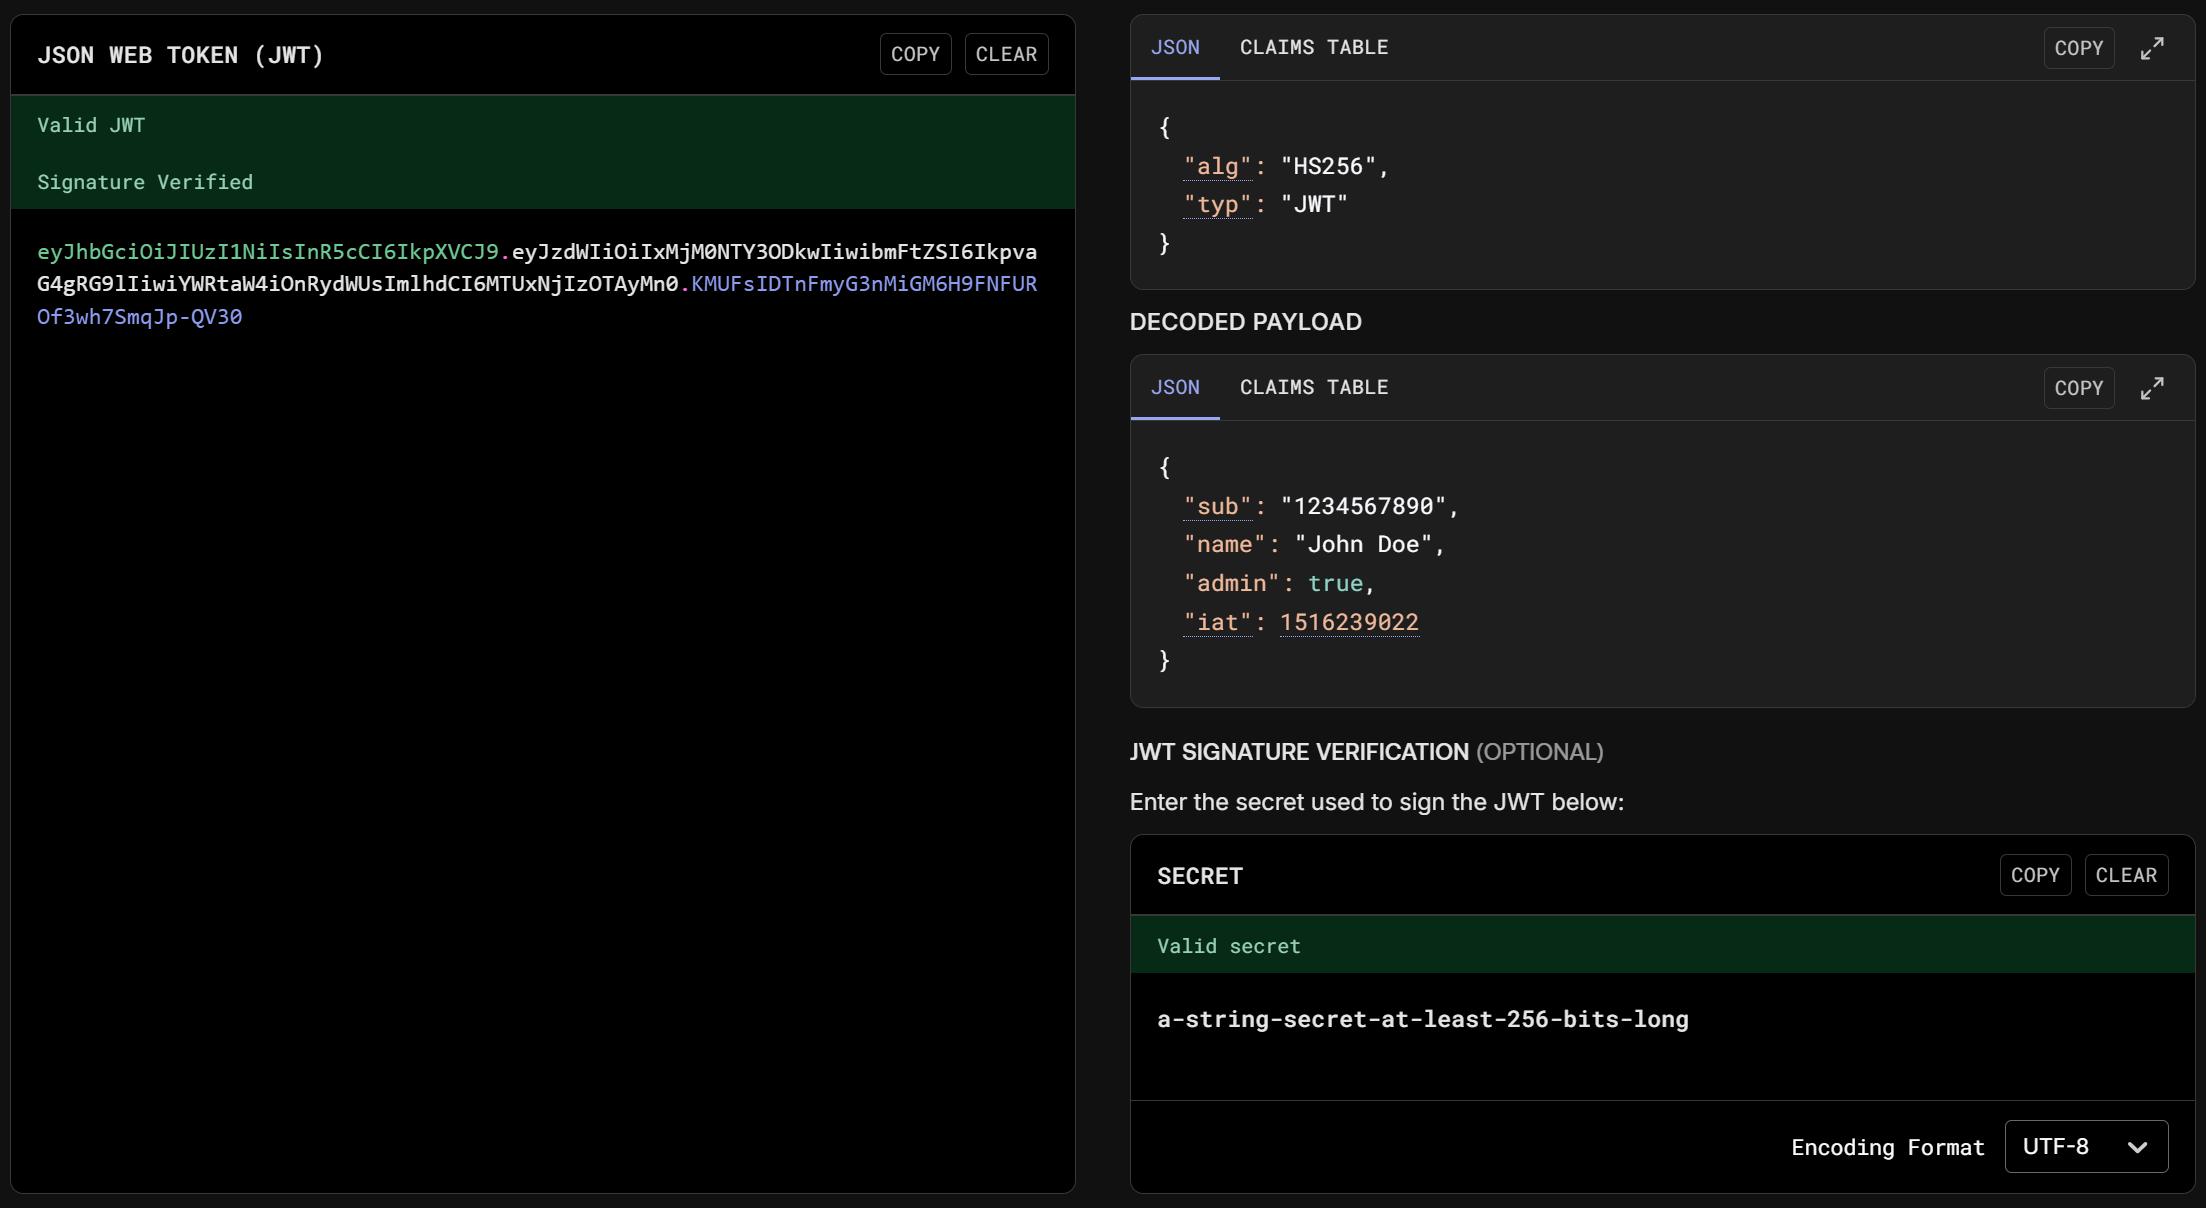Clear the secret field
2206x1208 pixels.
click(2126, 875)
